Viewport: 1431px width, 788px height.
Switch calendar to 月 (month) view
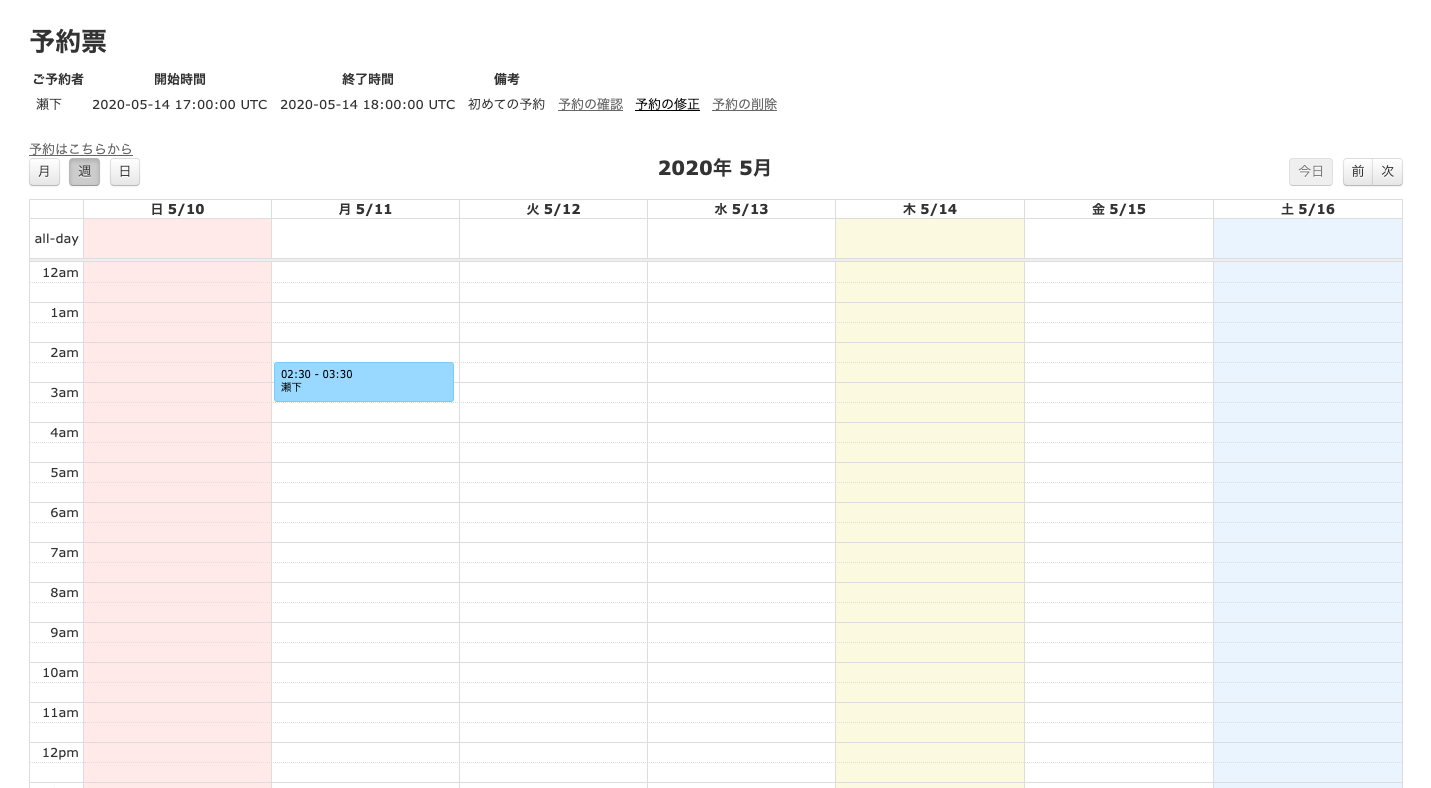pyautogui.click(x=44, y=171)
